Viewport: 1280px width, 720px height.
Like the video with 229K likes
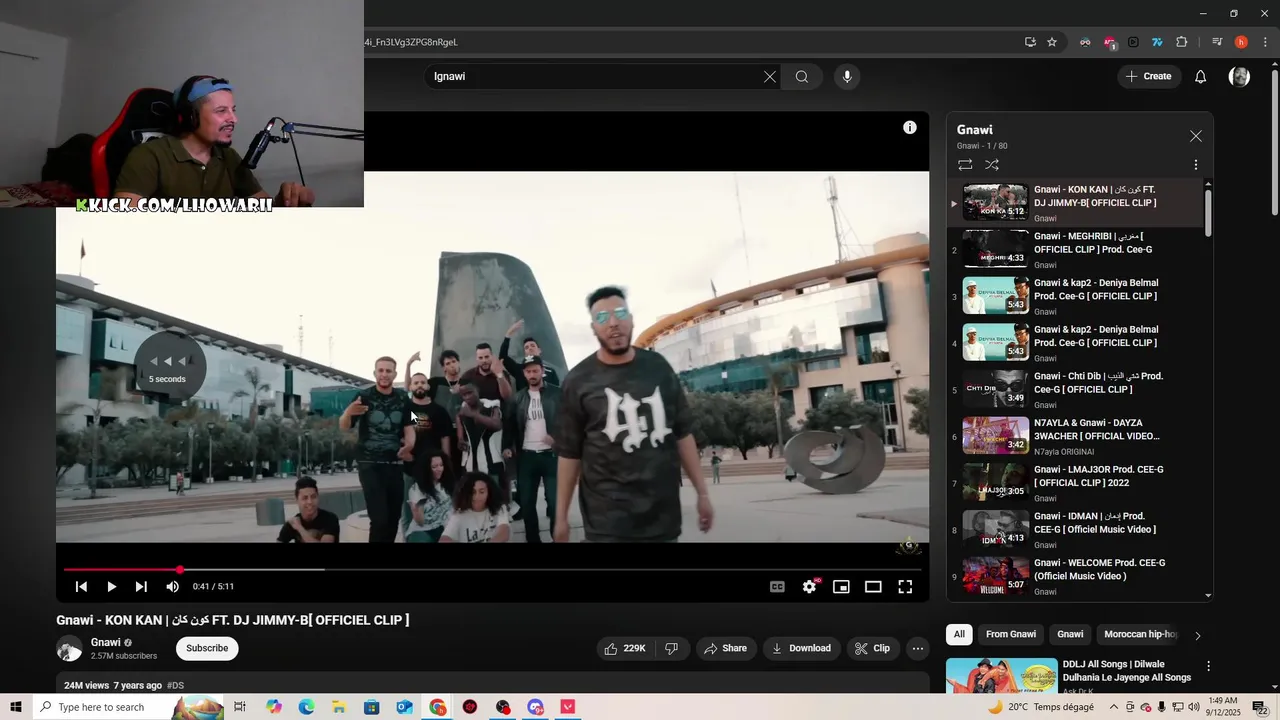pos(625,648)
